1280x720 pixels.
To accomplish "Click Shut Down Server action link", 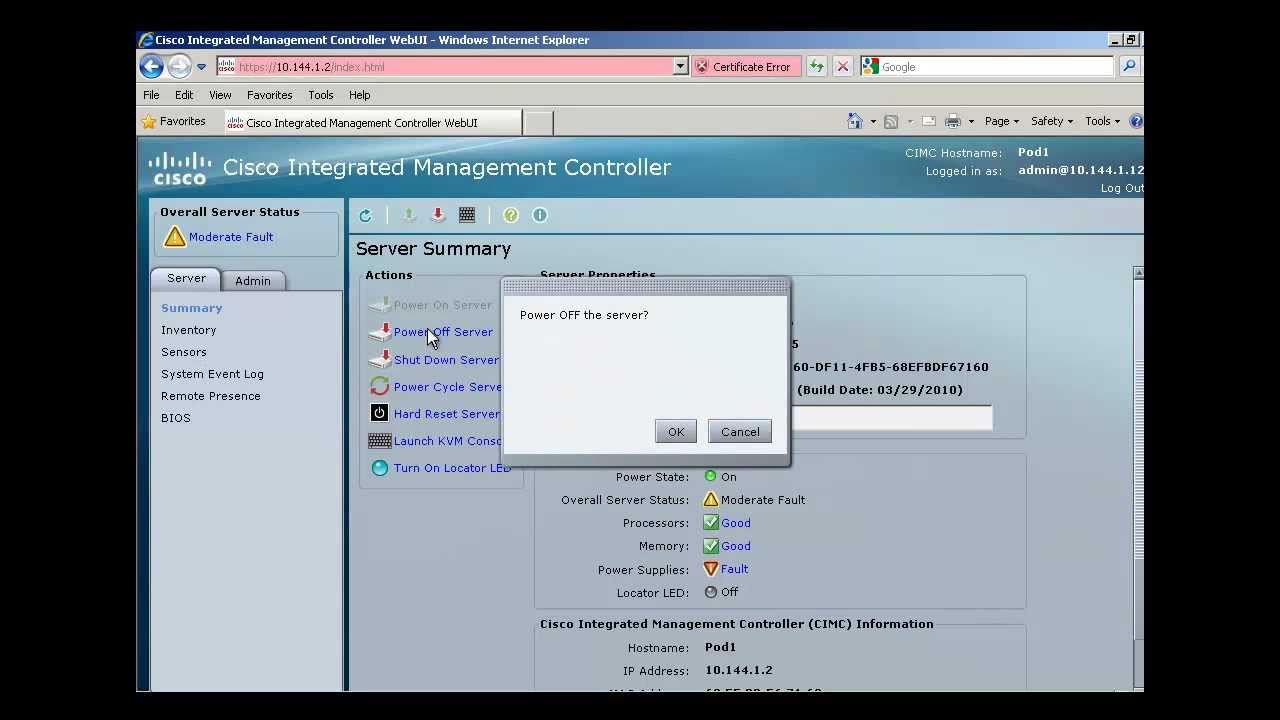I will tap(447, 360).
